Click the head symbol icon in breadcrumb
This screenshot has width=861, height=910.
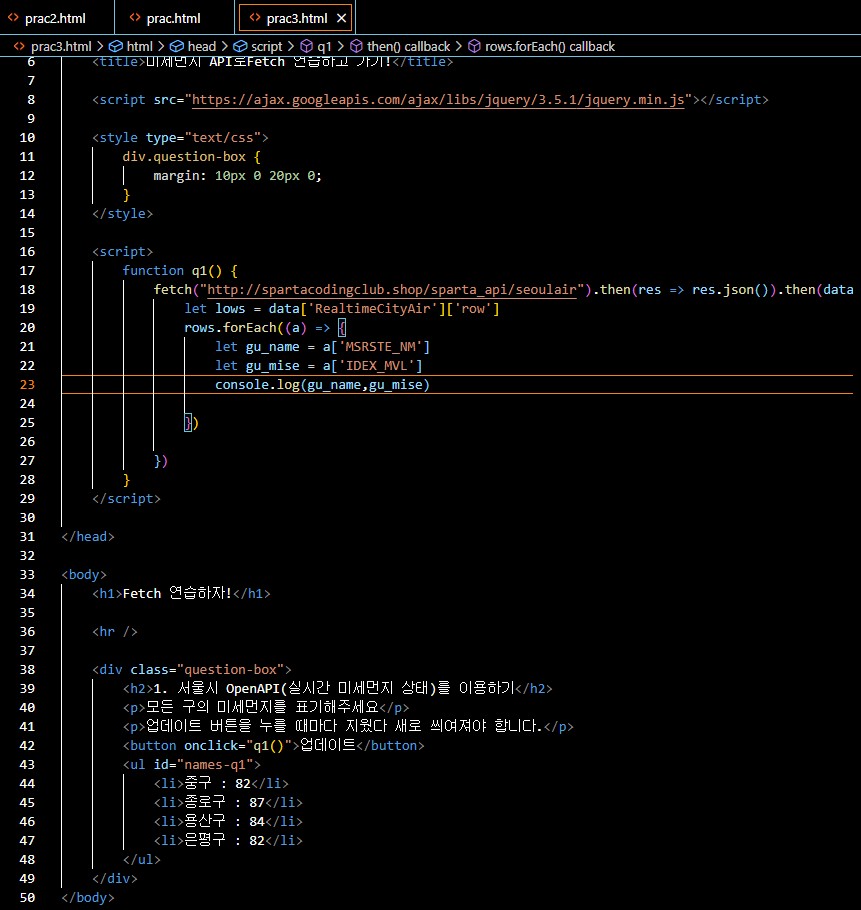click(x=177, y=46)
